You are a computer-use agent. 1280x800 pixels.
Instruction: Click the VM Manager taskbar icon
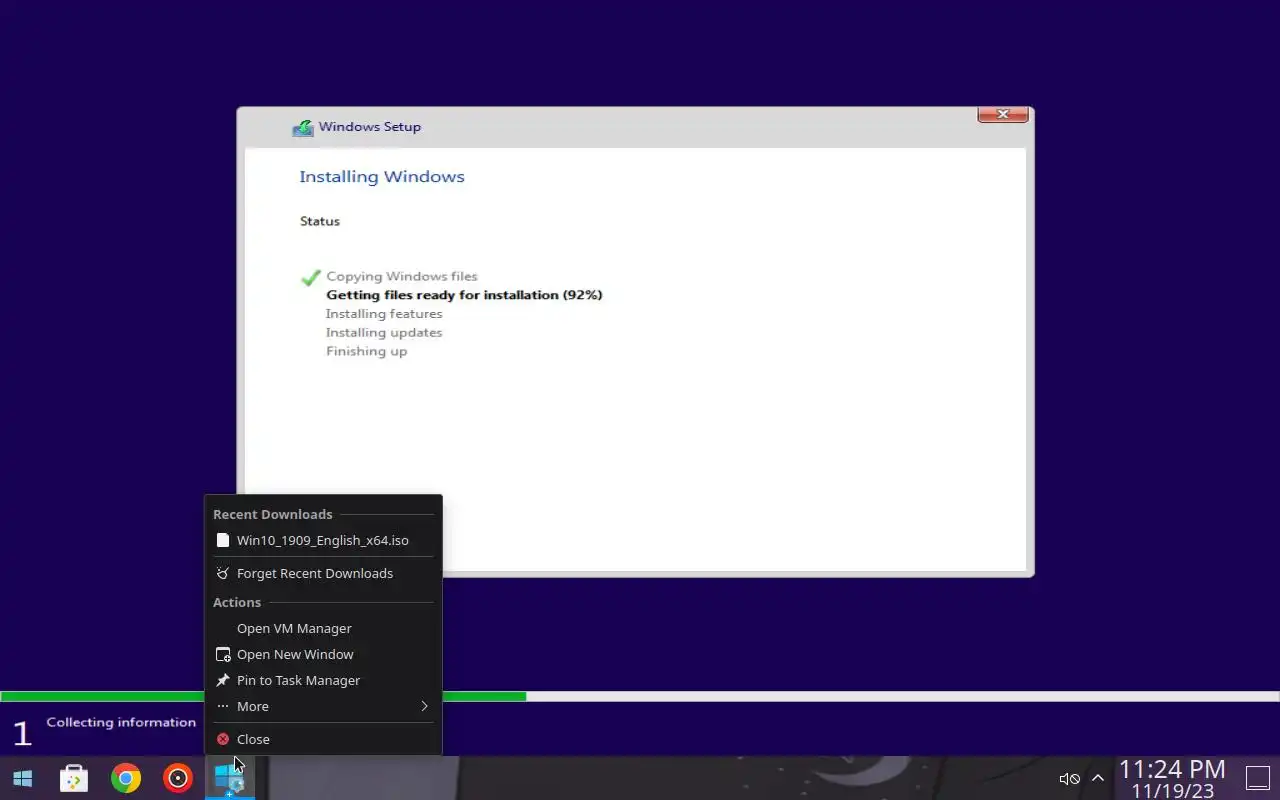pos(230,778)
